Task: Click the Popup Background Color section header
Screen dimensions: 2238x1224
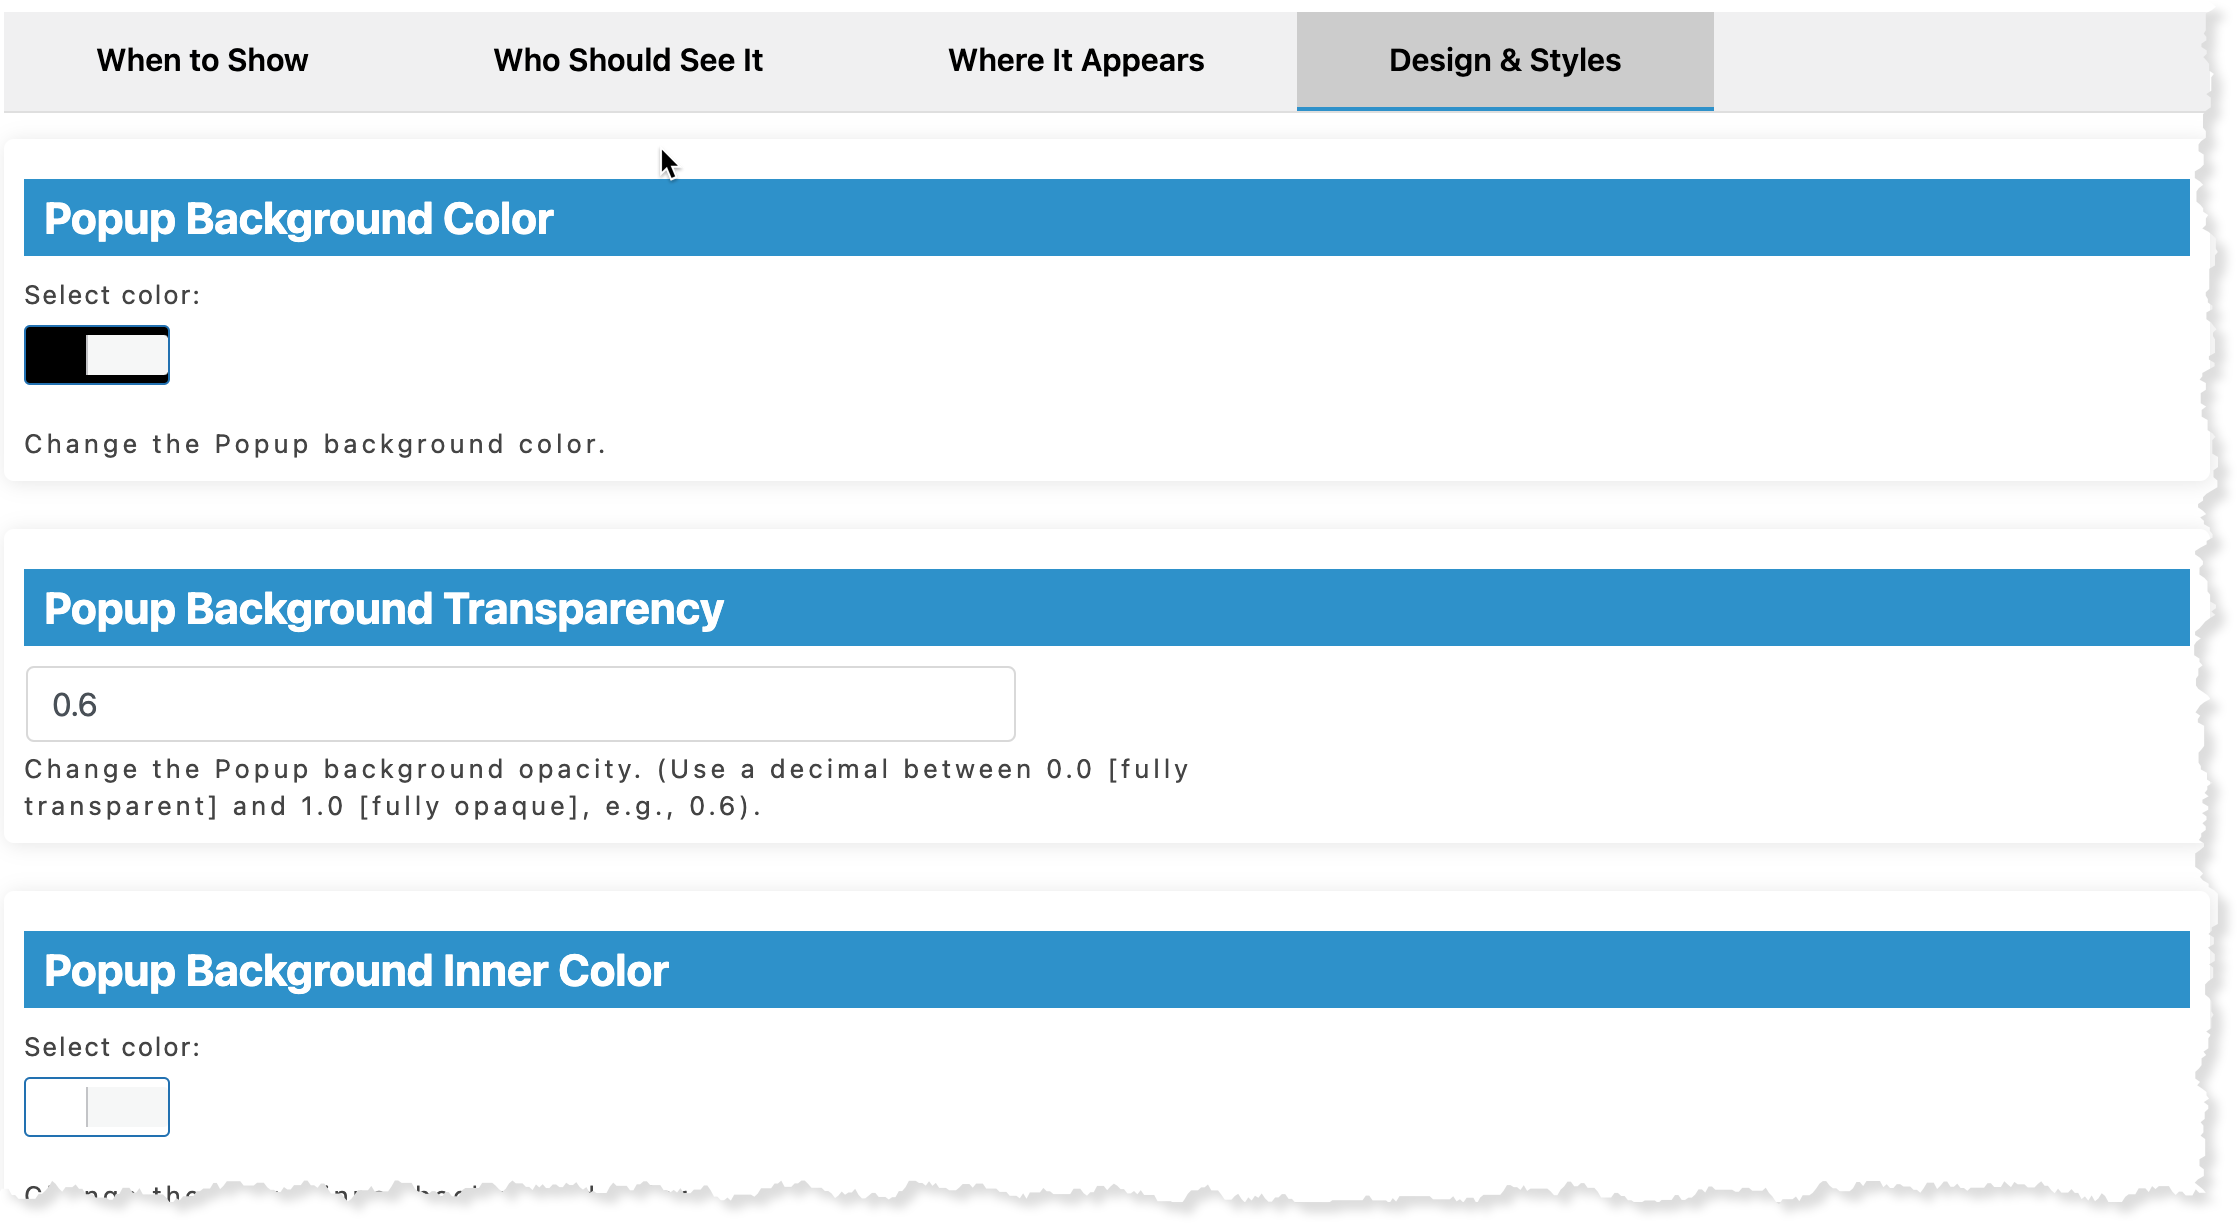Action: (x=1107, y=218)
